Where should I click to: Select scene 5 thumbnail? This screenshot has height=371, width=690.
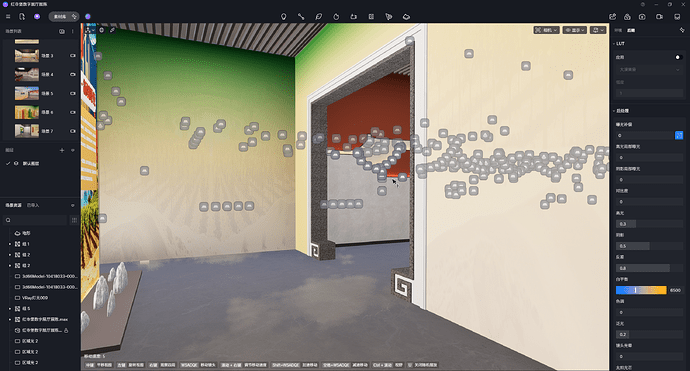point(27,93)
